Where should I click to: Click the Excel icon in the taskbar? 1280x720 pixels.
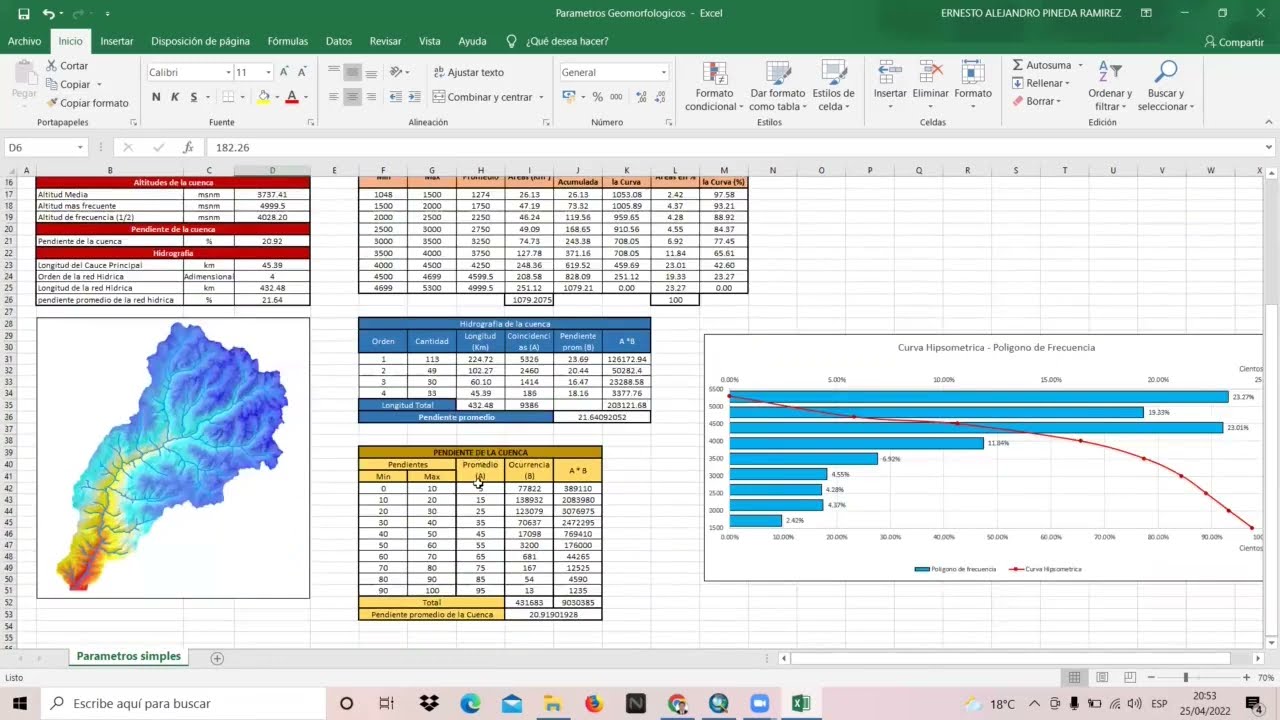[x=800, y=703]
